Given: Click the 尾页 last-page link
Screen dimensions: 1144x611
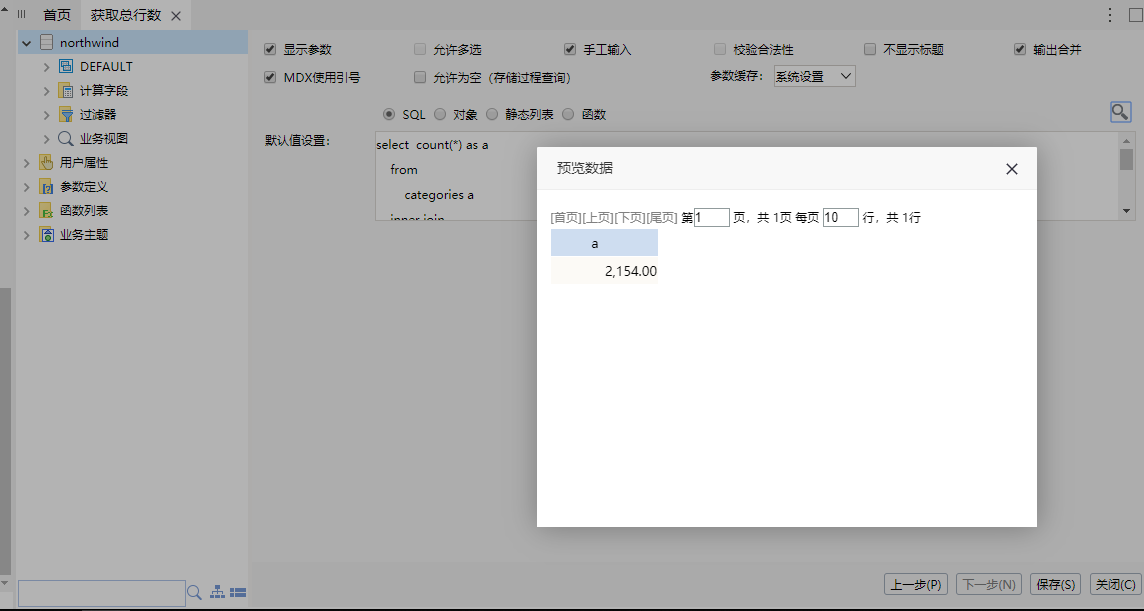Looking at the screenshot, I should (x=662, y=218).
